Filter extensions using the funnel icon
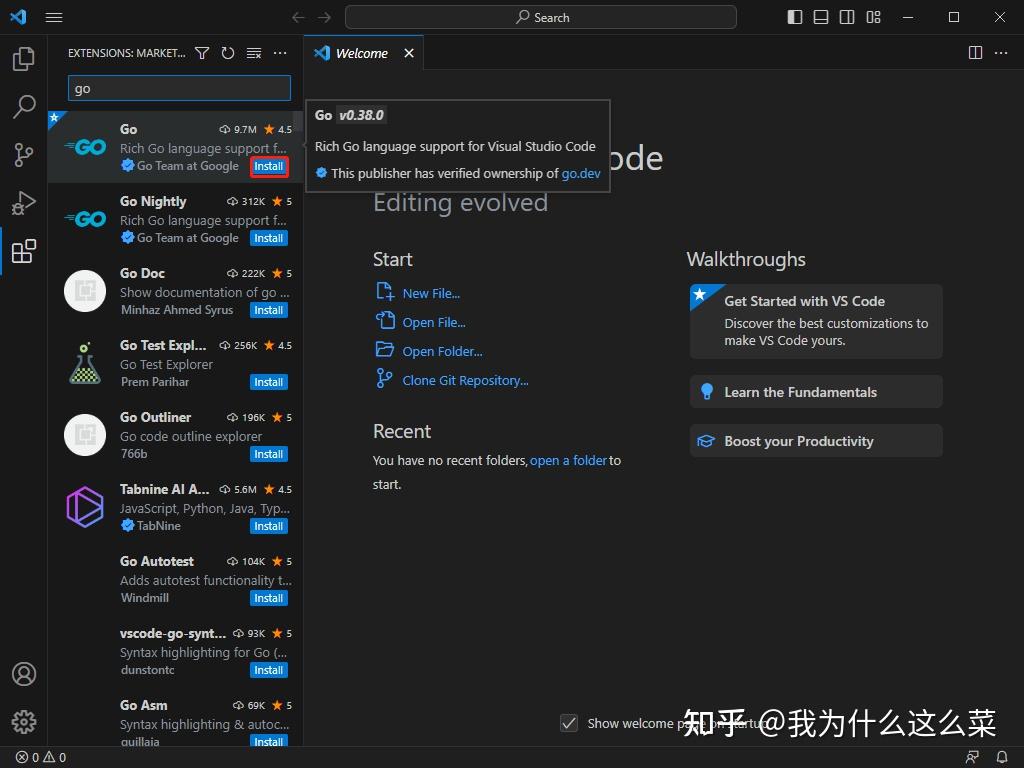Viewport: 1024px width, 768px height. pos(202,53)
